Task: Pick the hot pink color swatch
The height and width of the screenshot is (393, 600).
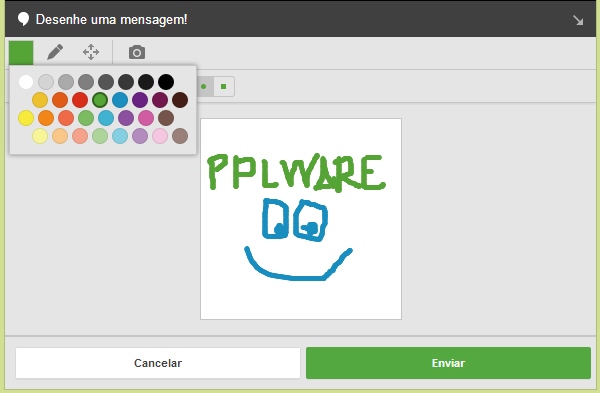Action: point(146,118)
